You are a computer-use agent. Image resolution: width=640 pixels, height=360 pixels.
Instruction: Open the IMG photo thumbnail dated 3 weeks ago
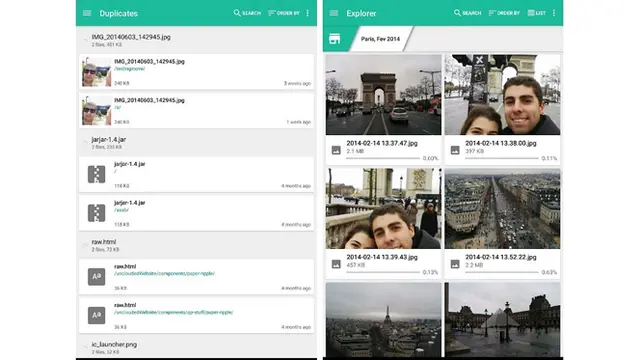[x=96, y=72]
